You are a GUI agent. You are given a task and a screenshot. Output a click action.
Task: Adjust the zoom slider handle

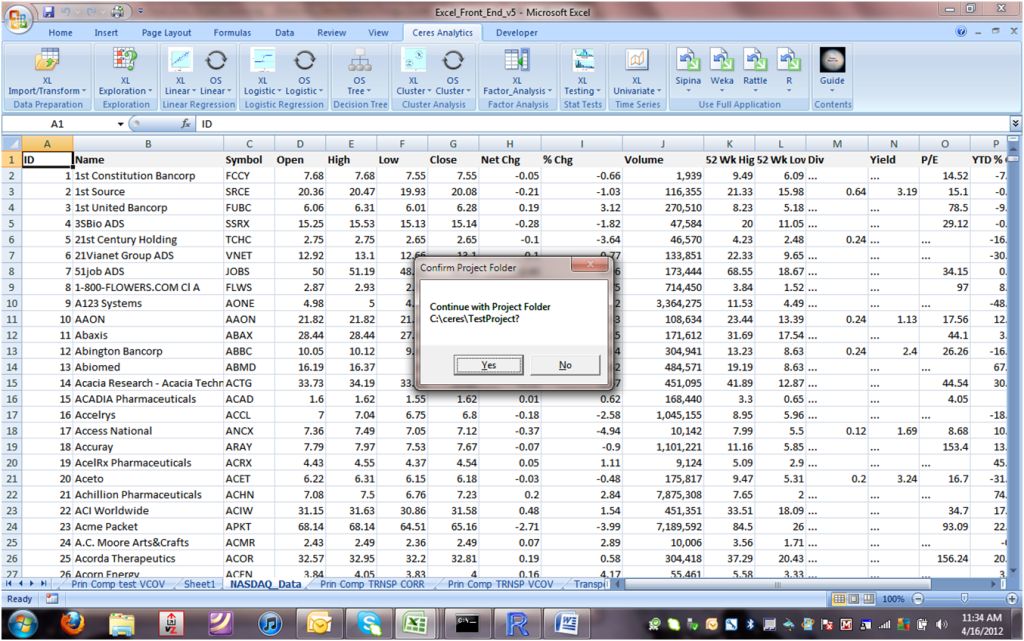(x=964, y=599)
